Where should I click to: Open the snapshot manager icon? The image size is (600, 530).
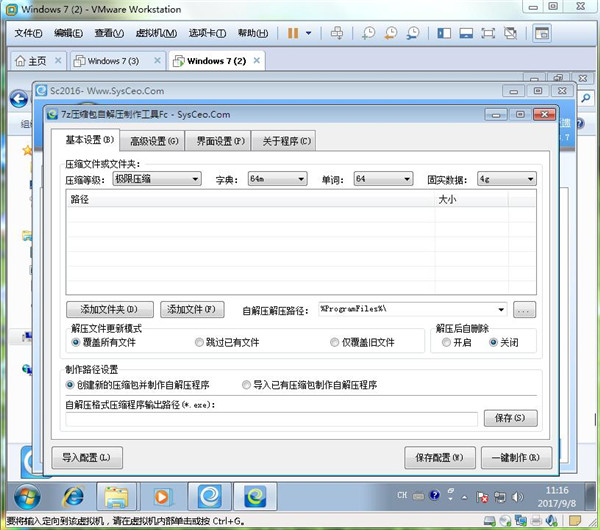pyautogui.click(x=413, y=33)
